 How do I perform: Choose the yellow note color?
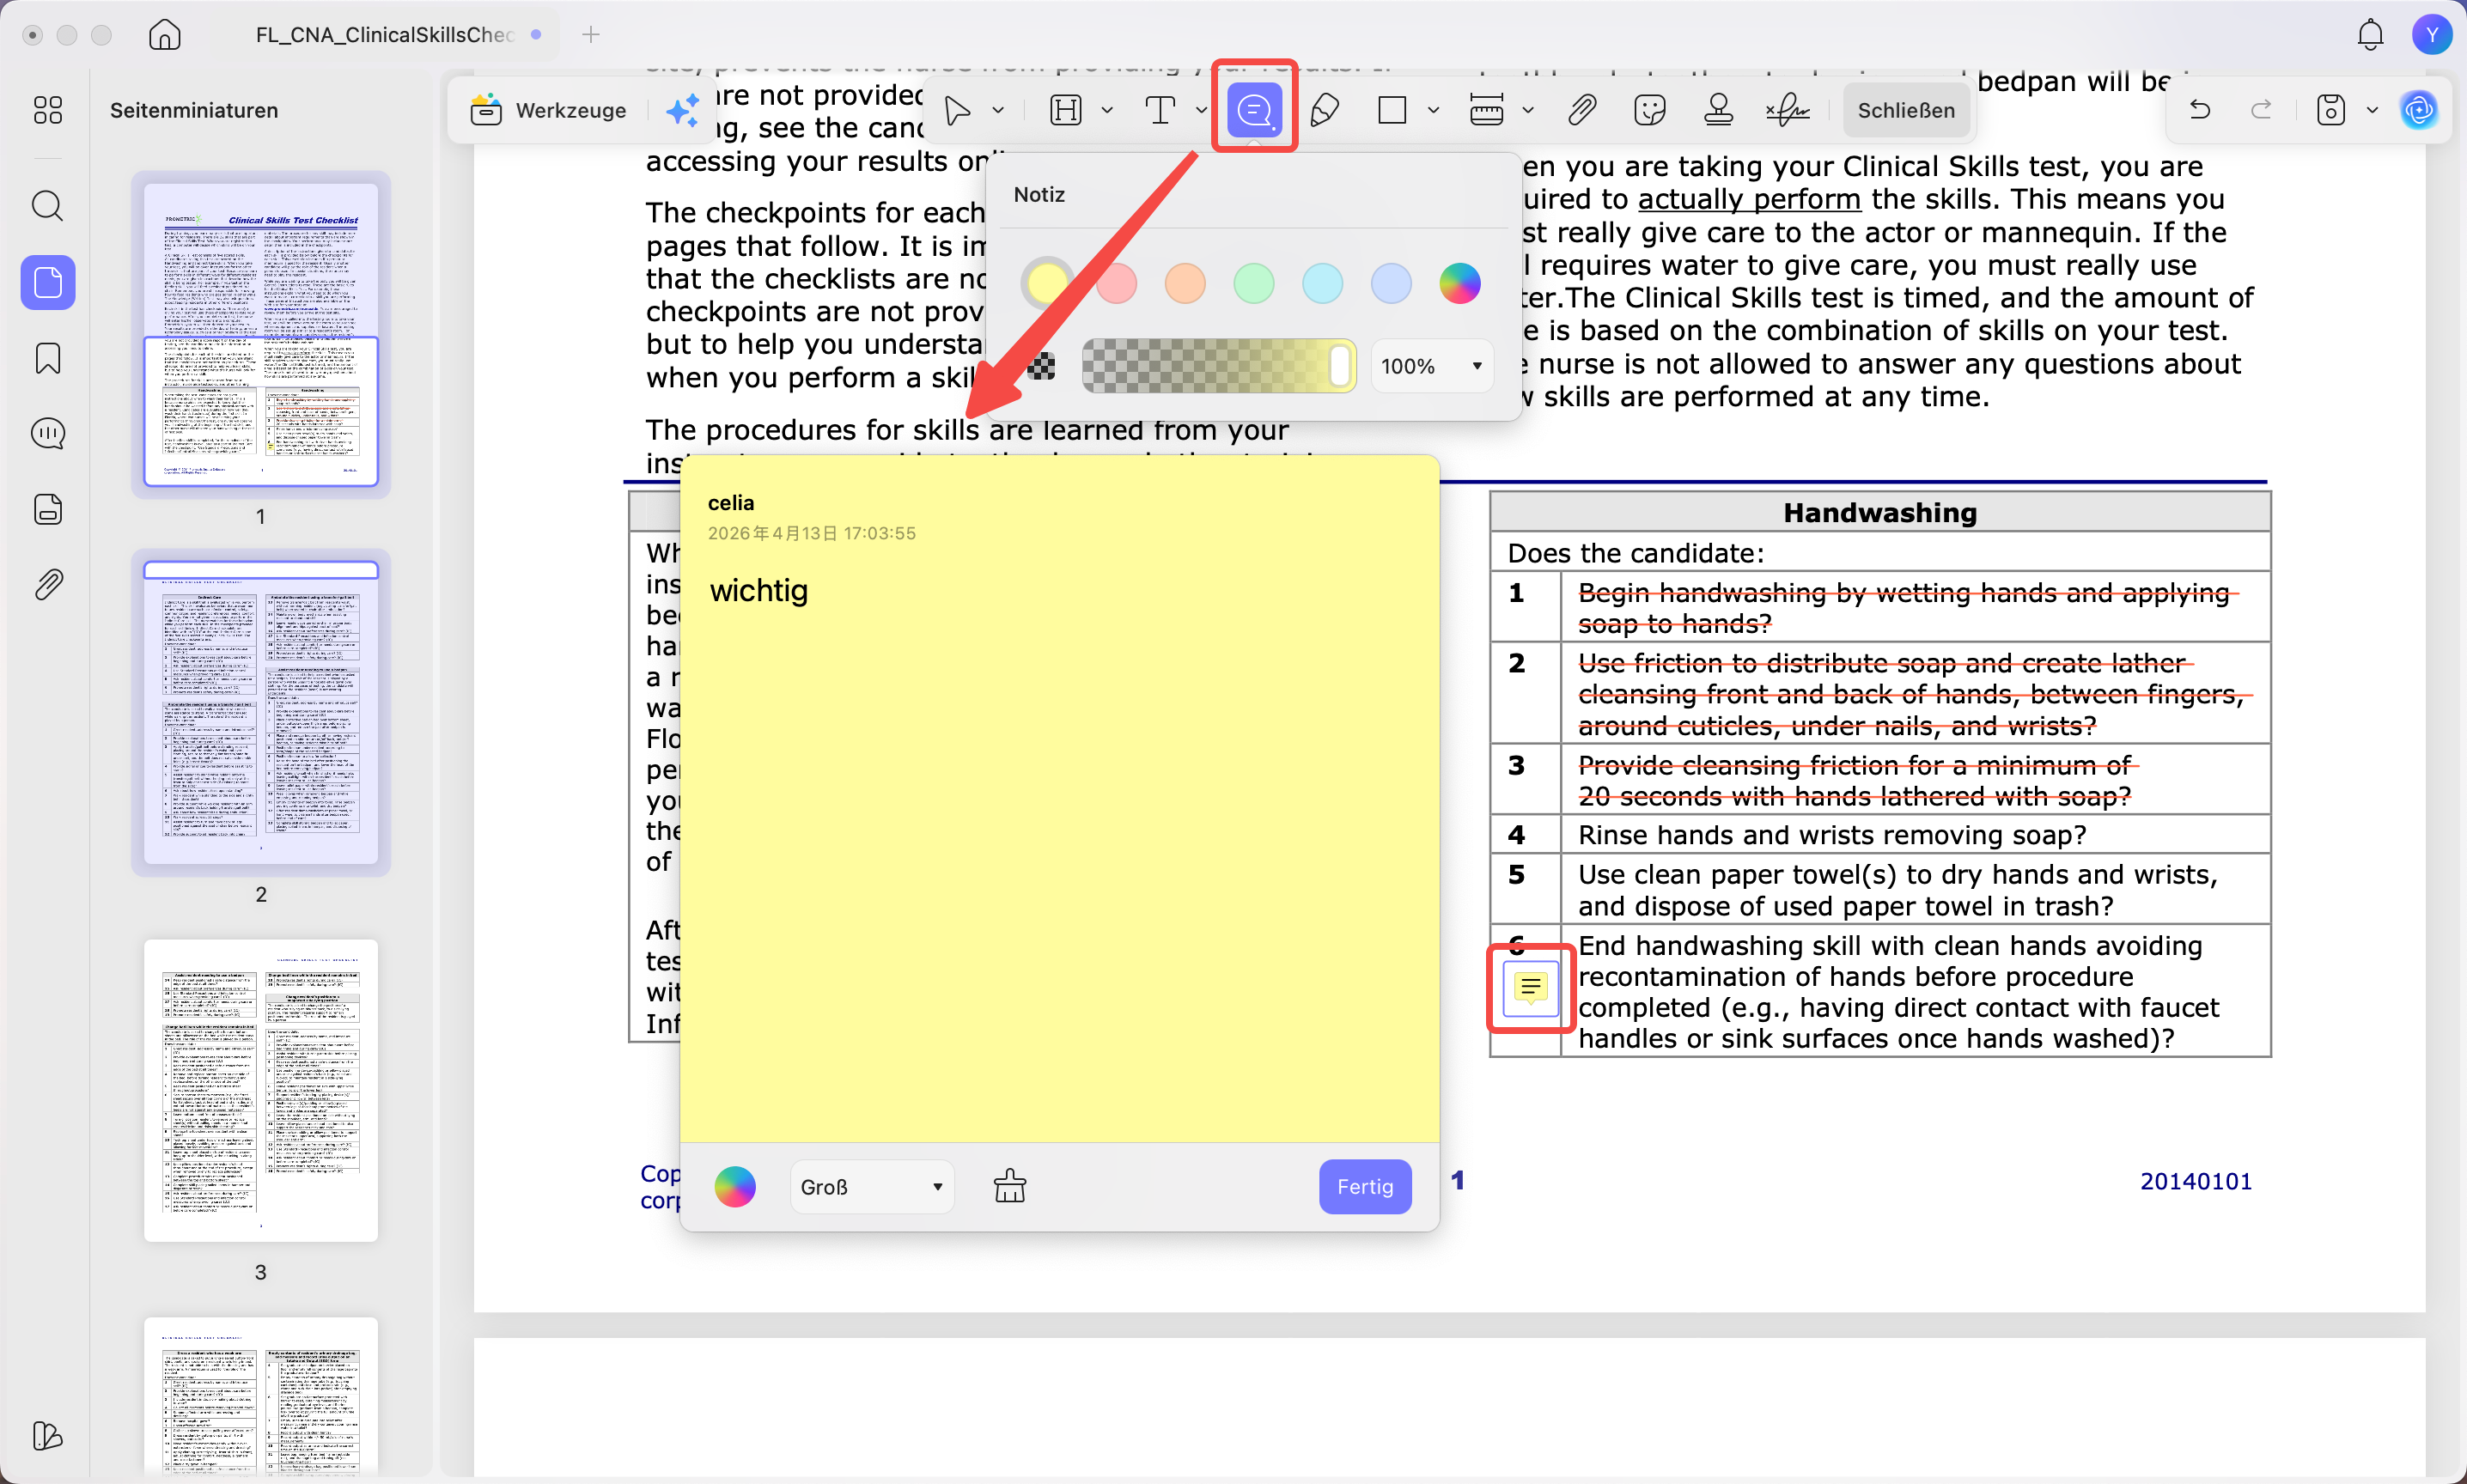[1047, 283]
